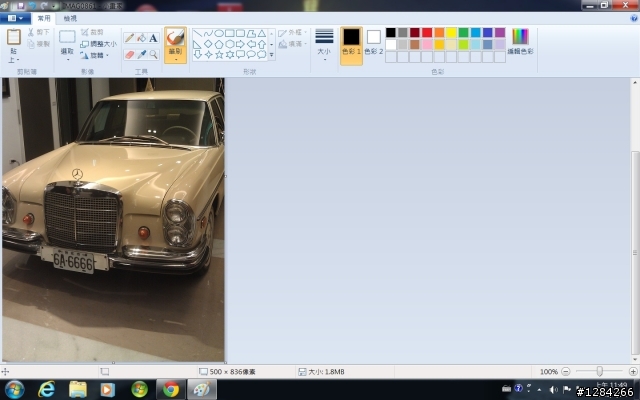Click the vertical scrollbar thumb

(635, 253)
